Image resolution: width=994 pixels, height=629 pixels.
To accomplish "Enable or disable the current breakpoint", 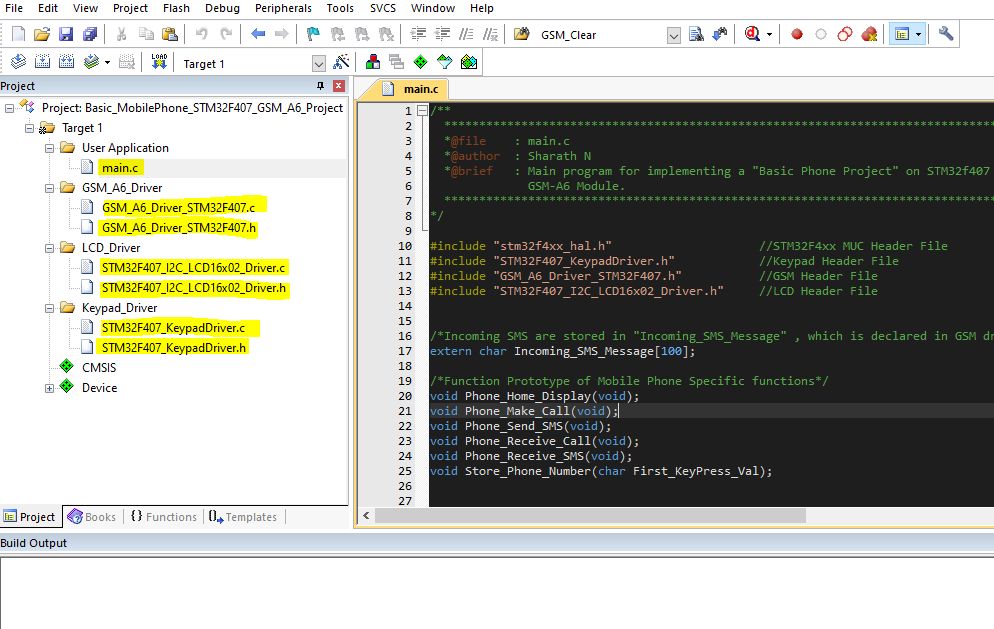I will tap(821, 33).
